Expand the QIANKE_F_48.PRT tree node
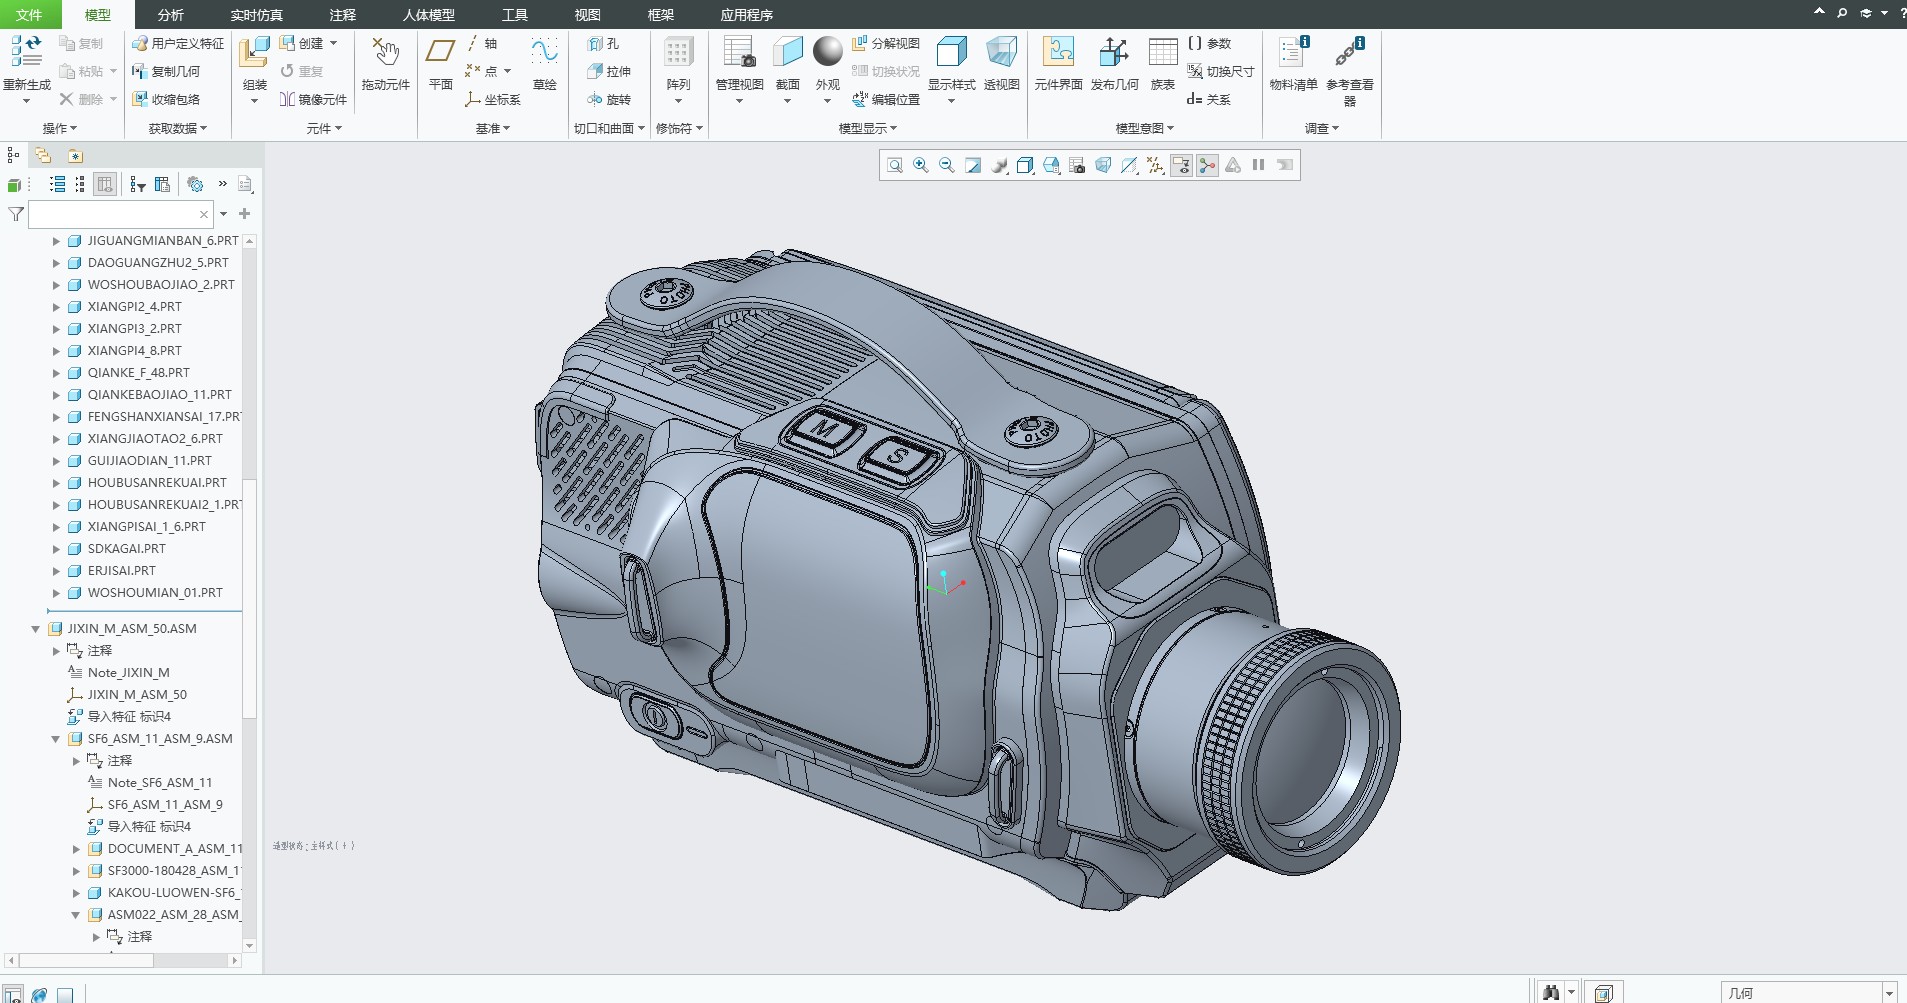 coord(56,373)
